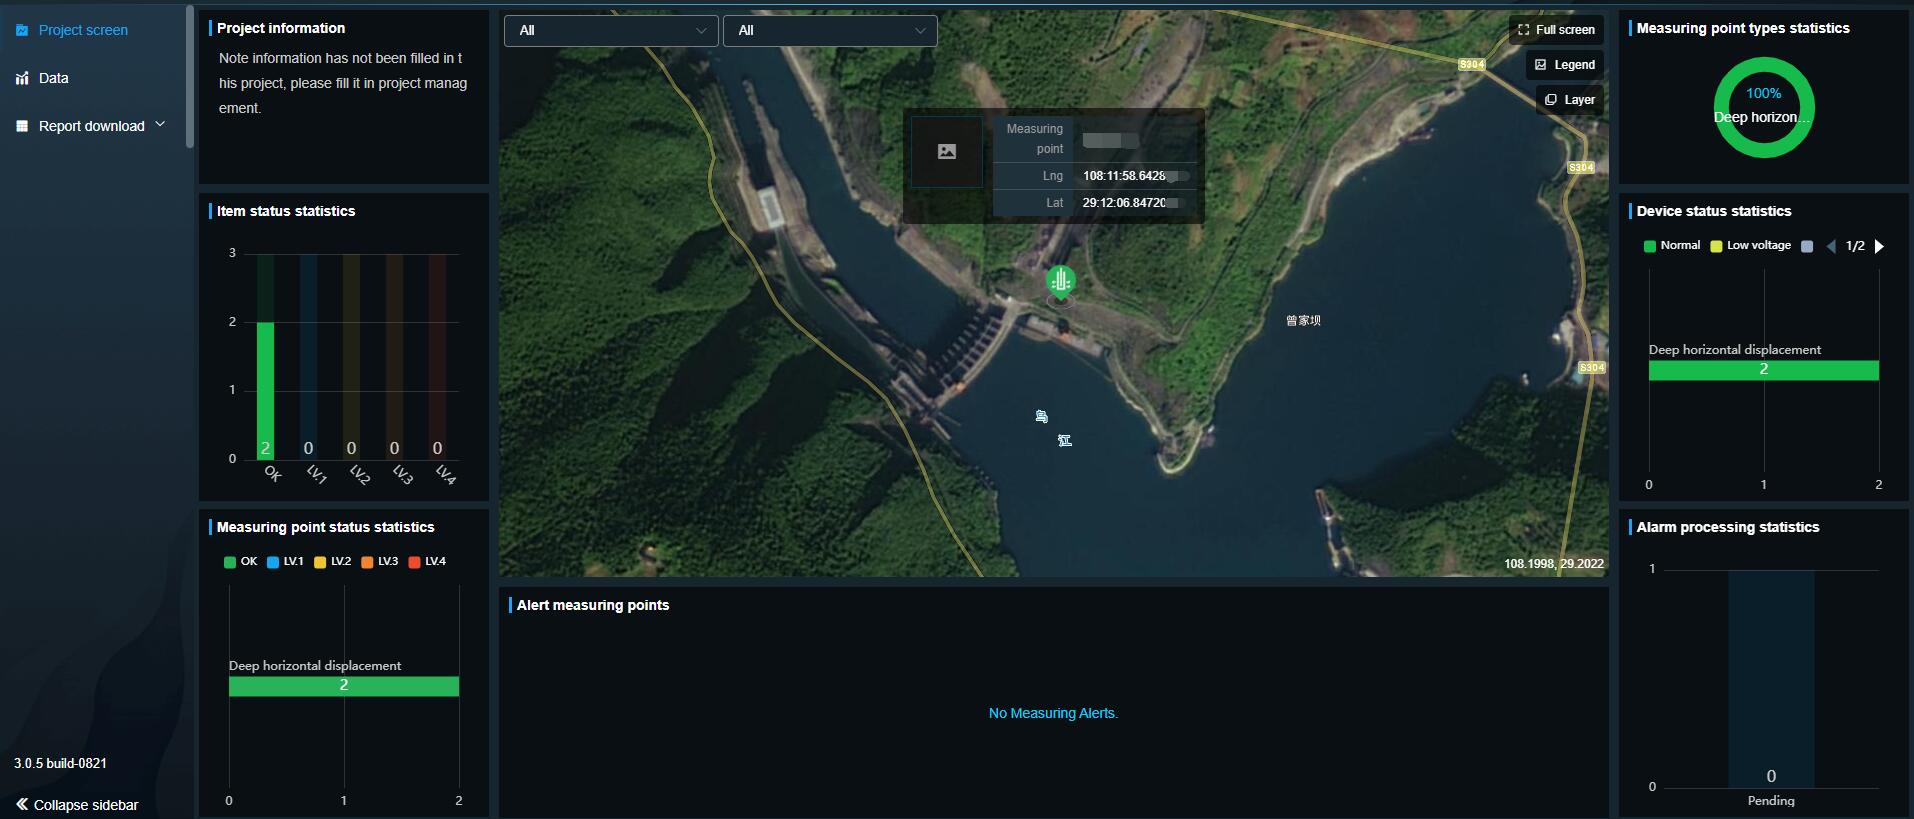Click the Data chart icon in sidebar
This screenshot has width=1914, height=819.
pos(22,78)
